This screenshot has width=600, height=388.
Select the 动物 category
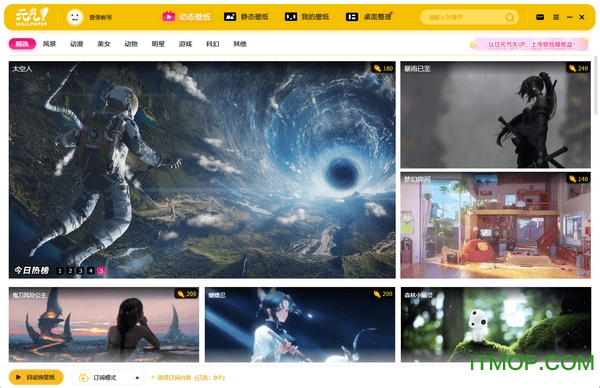coord(131,44)
